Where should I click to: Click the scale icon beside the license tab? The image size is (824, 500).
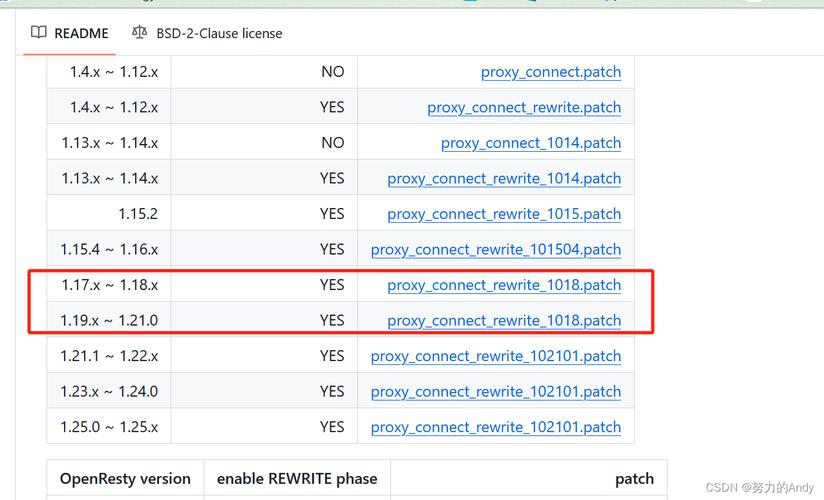[139, 33]
